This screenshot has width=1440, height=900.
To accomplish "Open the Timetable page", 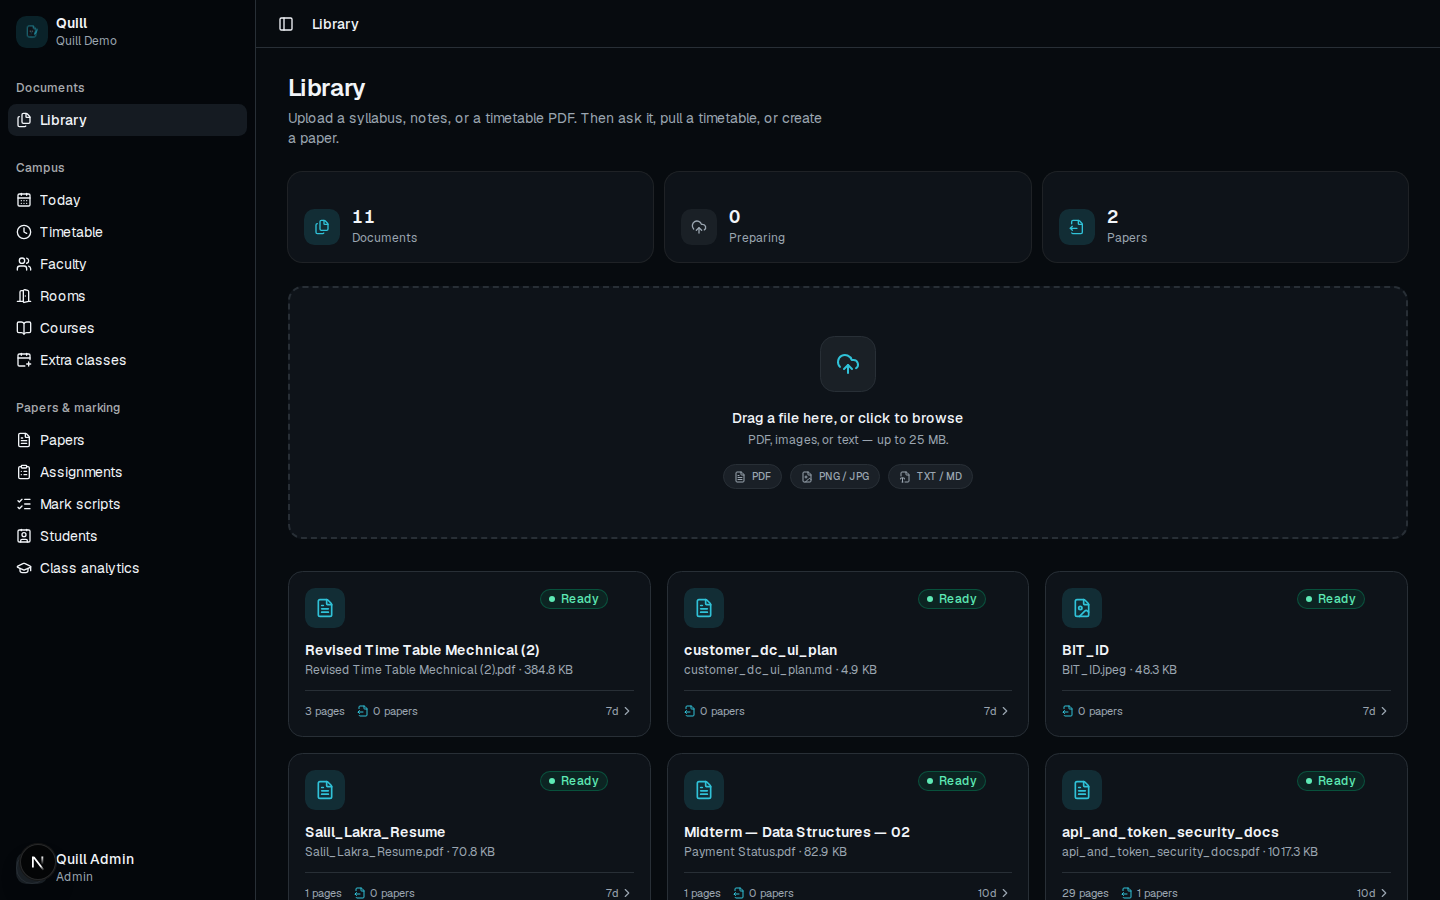I will pos(127,232).
